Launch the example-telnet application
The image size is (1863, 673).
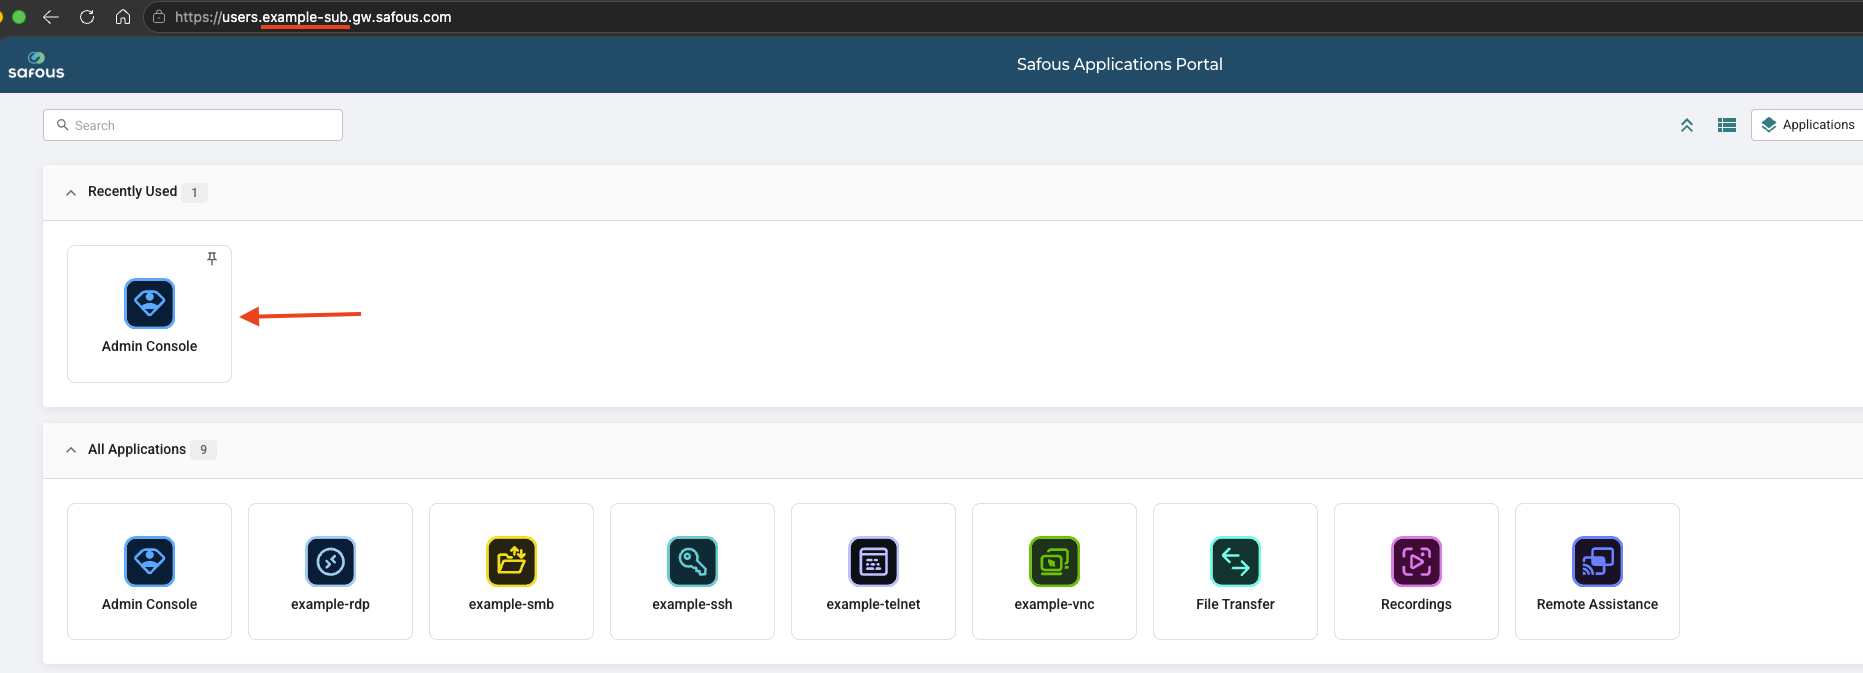(873, 571)
